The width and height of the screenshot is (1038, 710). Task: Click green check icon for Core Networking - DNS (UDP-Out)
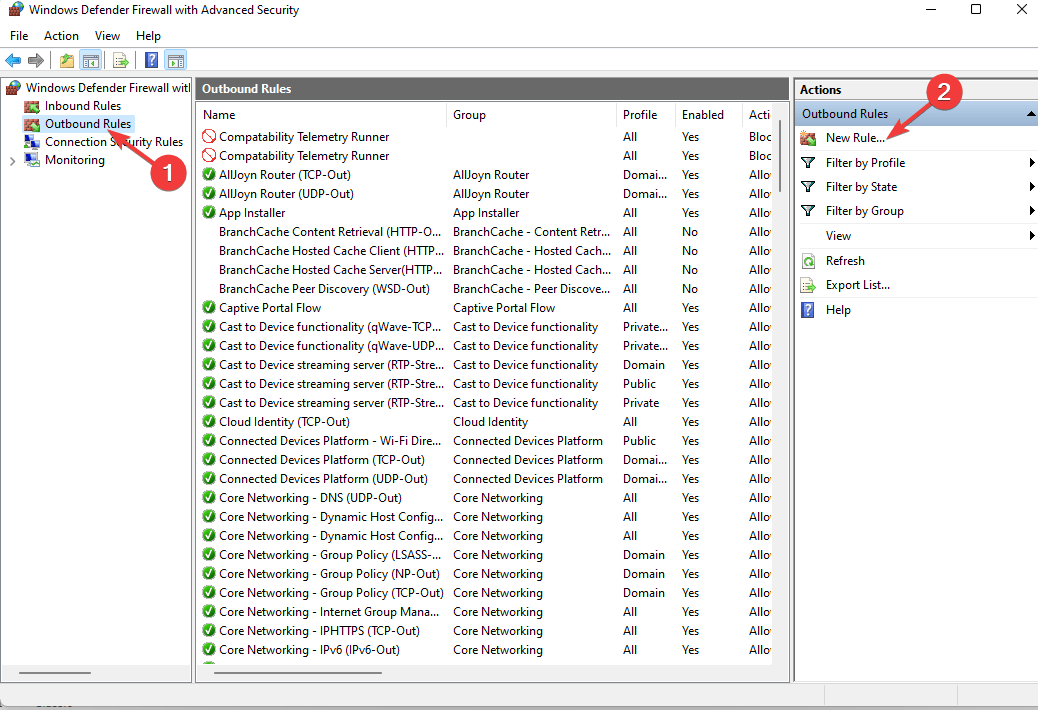click(209, 497)
